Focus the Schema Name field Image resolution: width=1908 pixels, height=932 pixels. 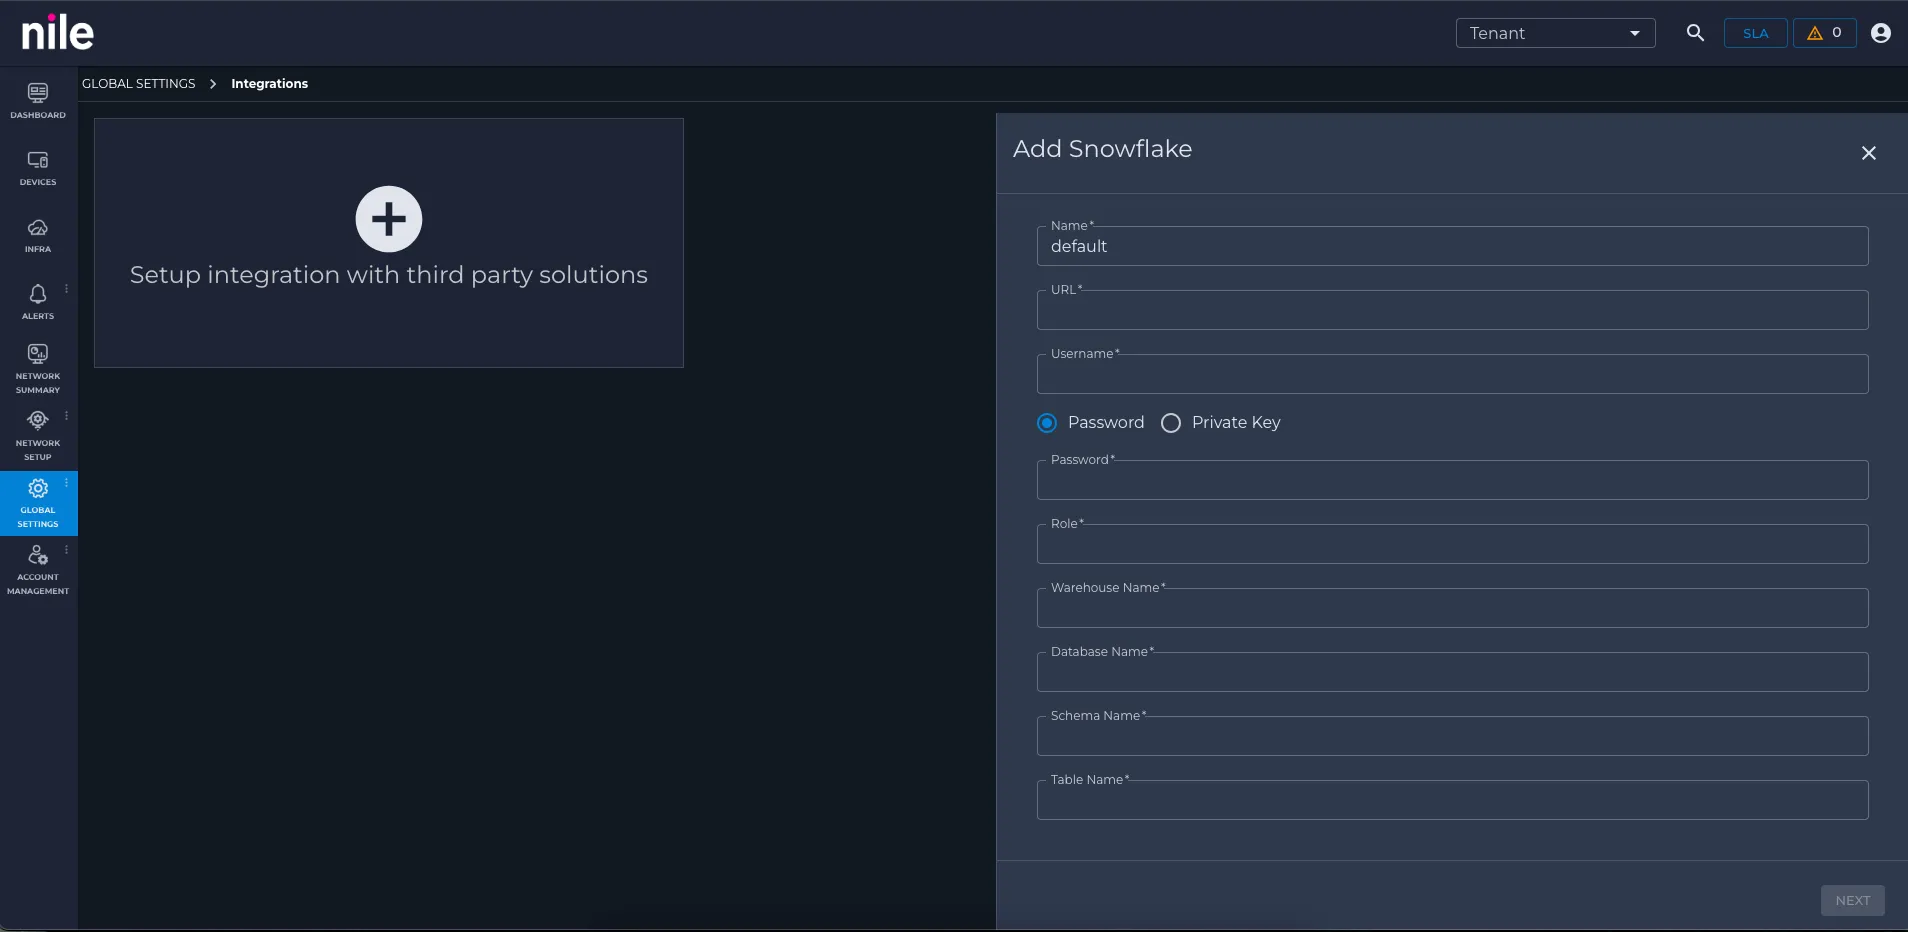(1452, 736)
